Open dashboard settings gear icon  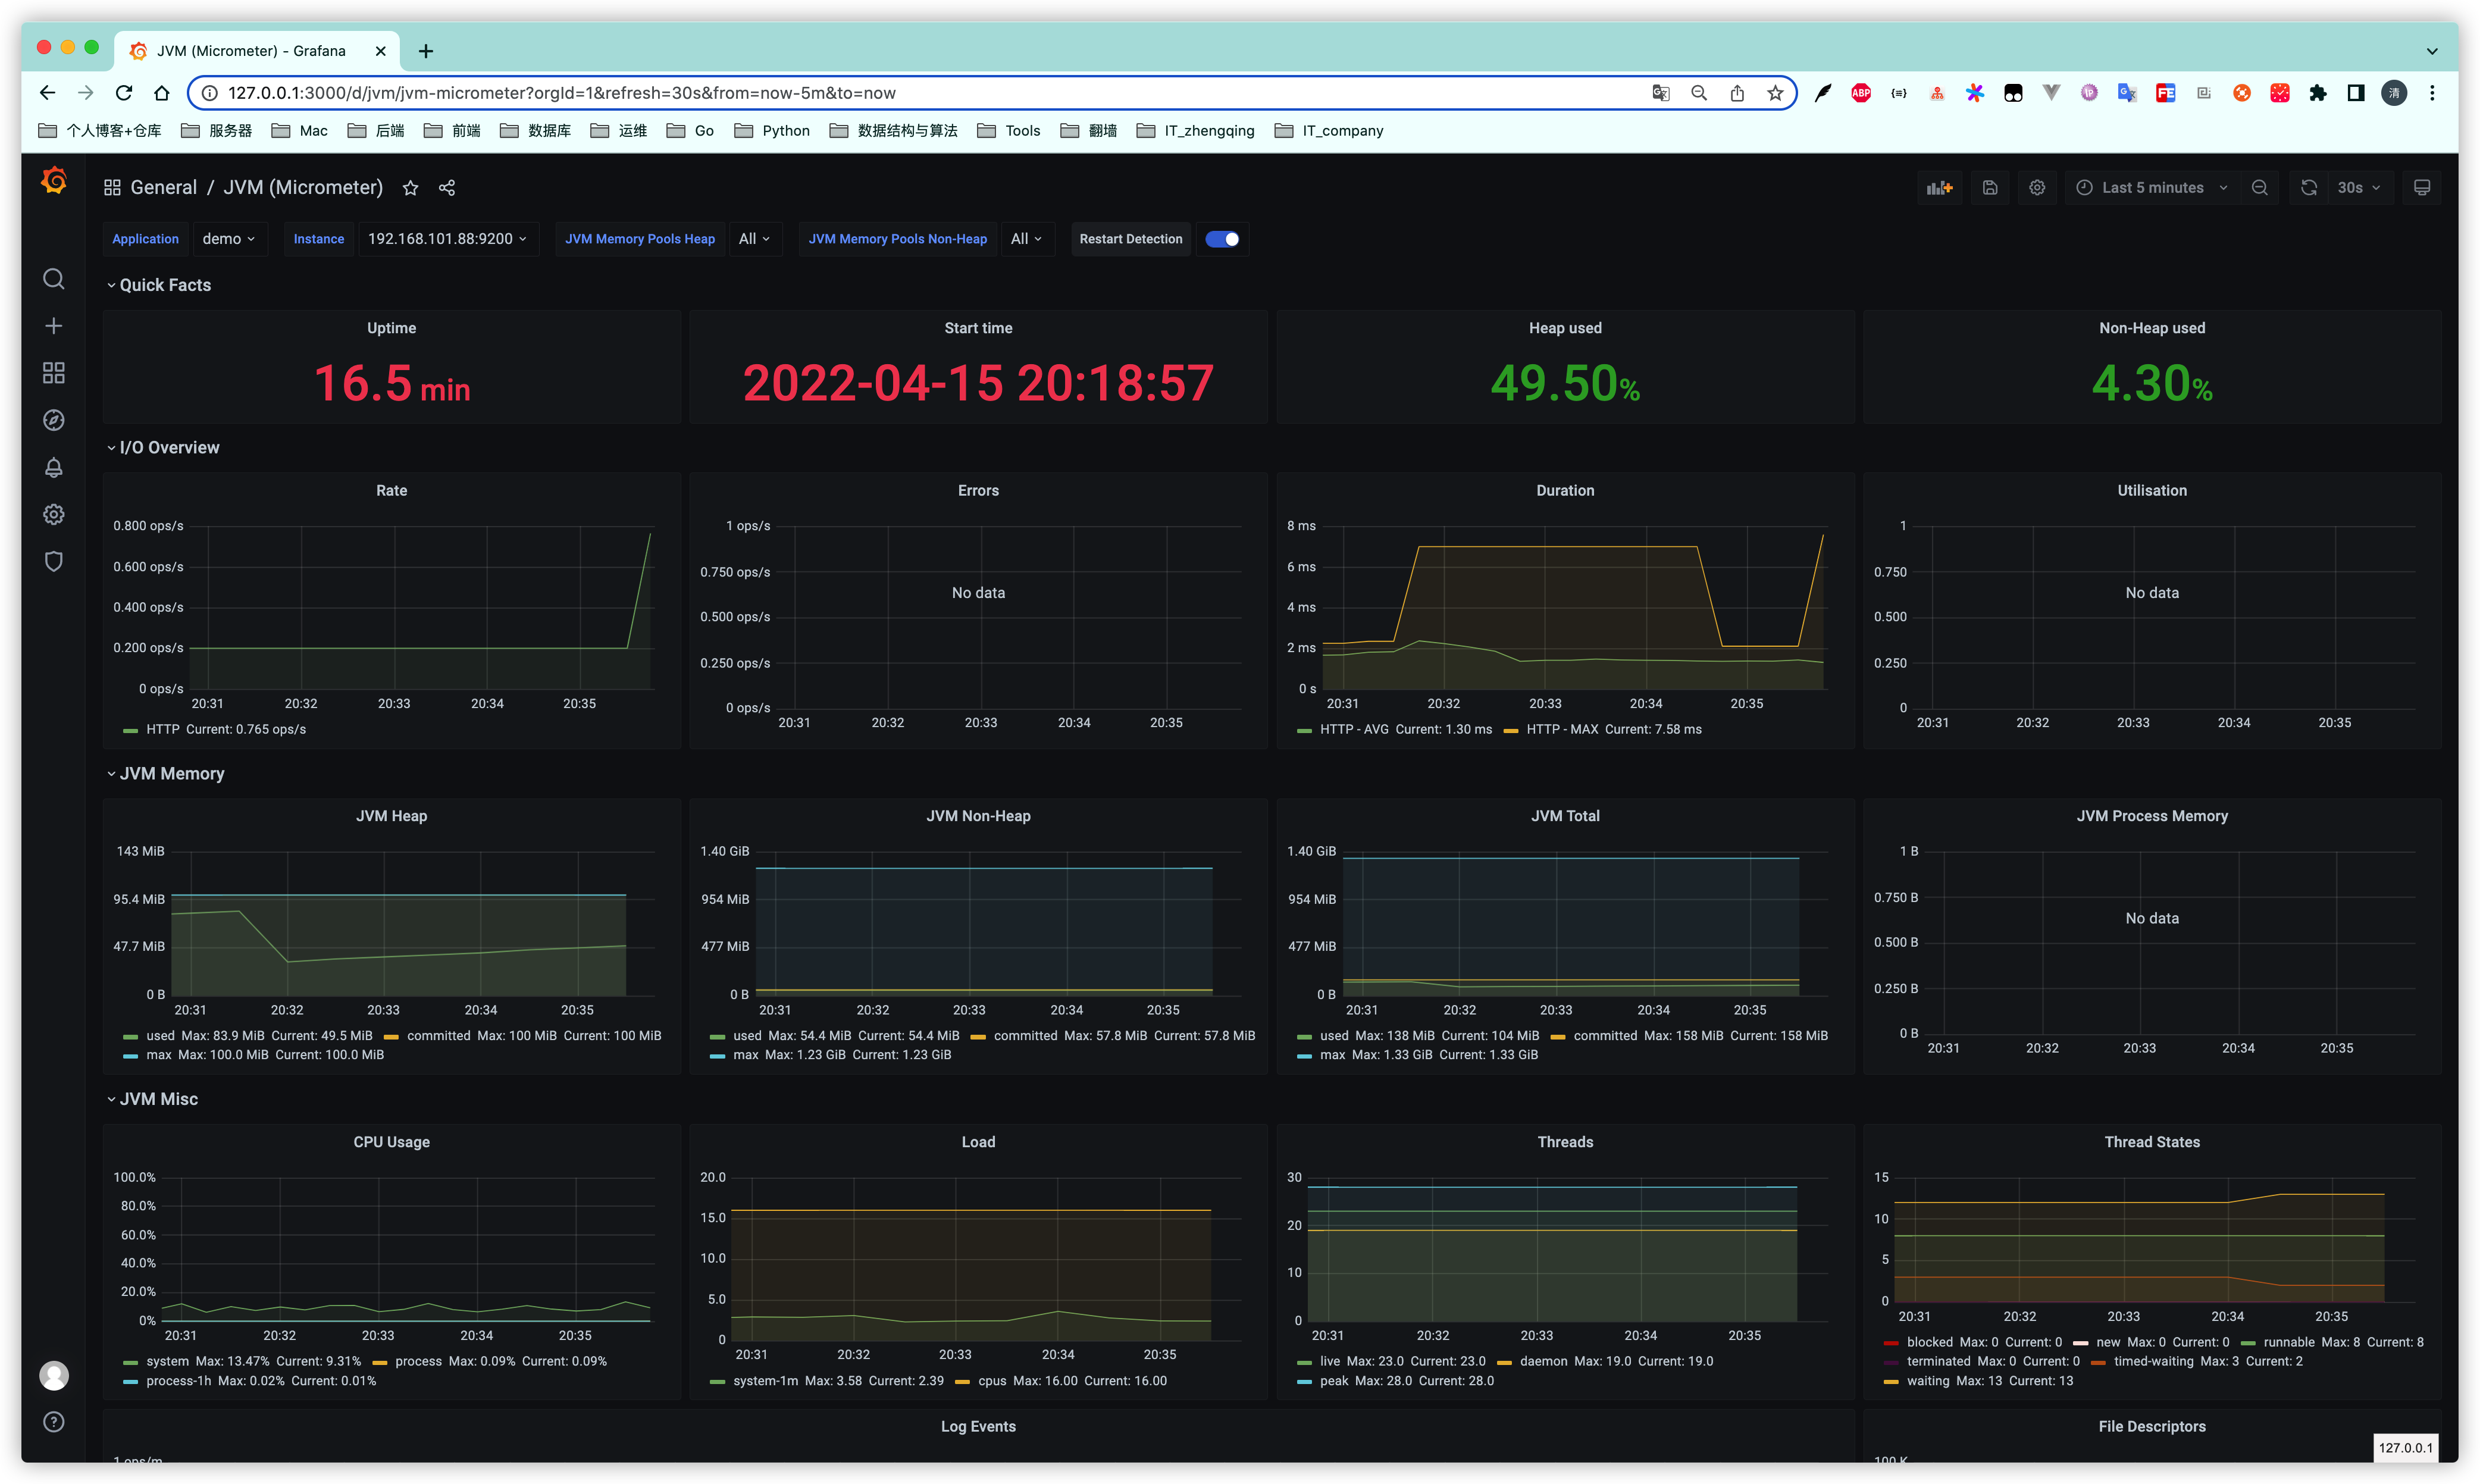point(2037,188)
